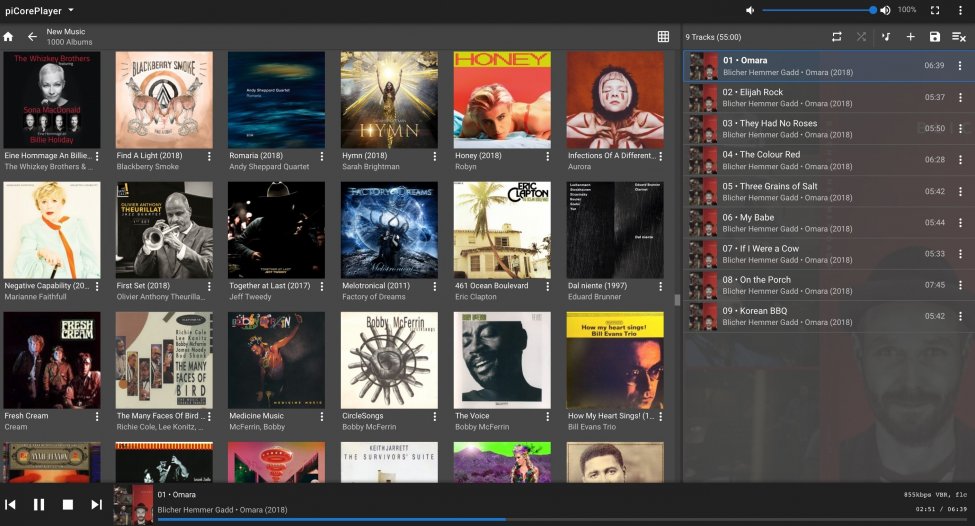Open the Romaria album menu
Image resolution: width=975 pixels, height=526 pixels.
pos(321,156)
